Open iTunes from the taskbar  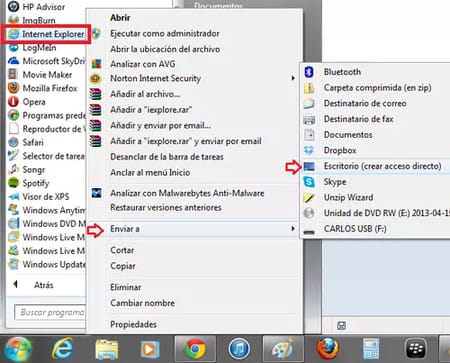(239, 349)
